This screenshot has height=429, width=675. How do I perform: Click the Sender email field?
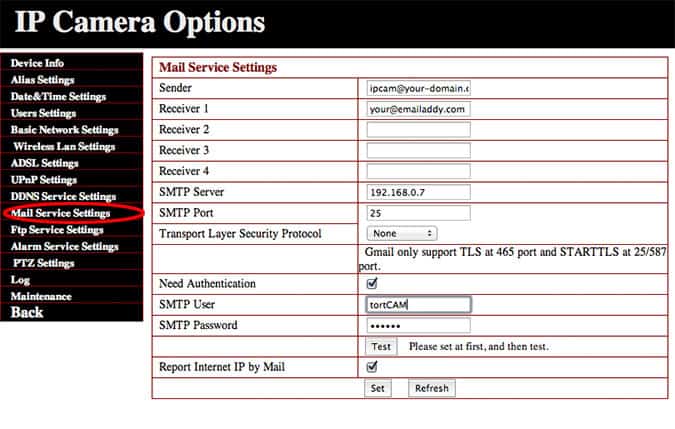click(418, 88)
